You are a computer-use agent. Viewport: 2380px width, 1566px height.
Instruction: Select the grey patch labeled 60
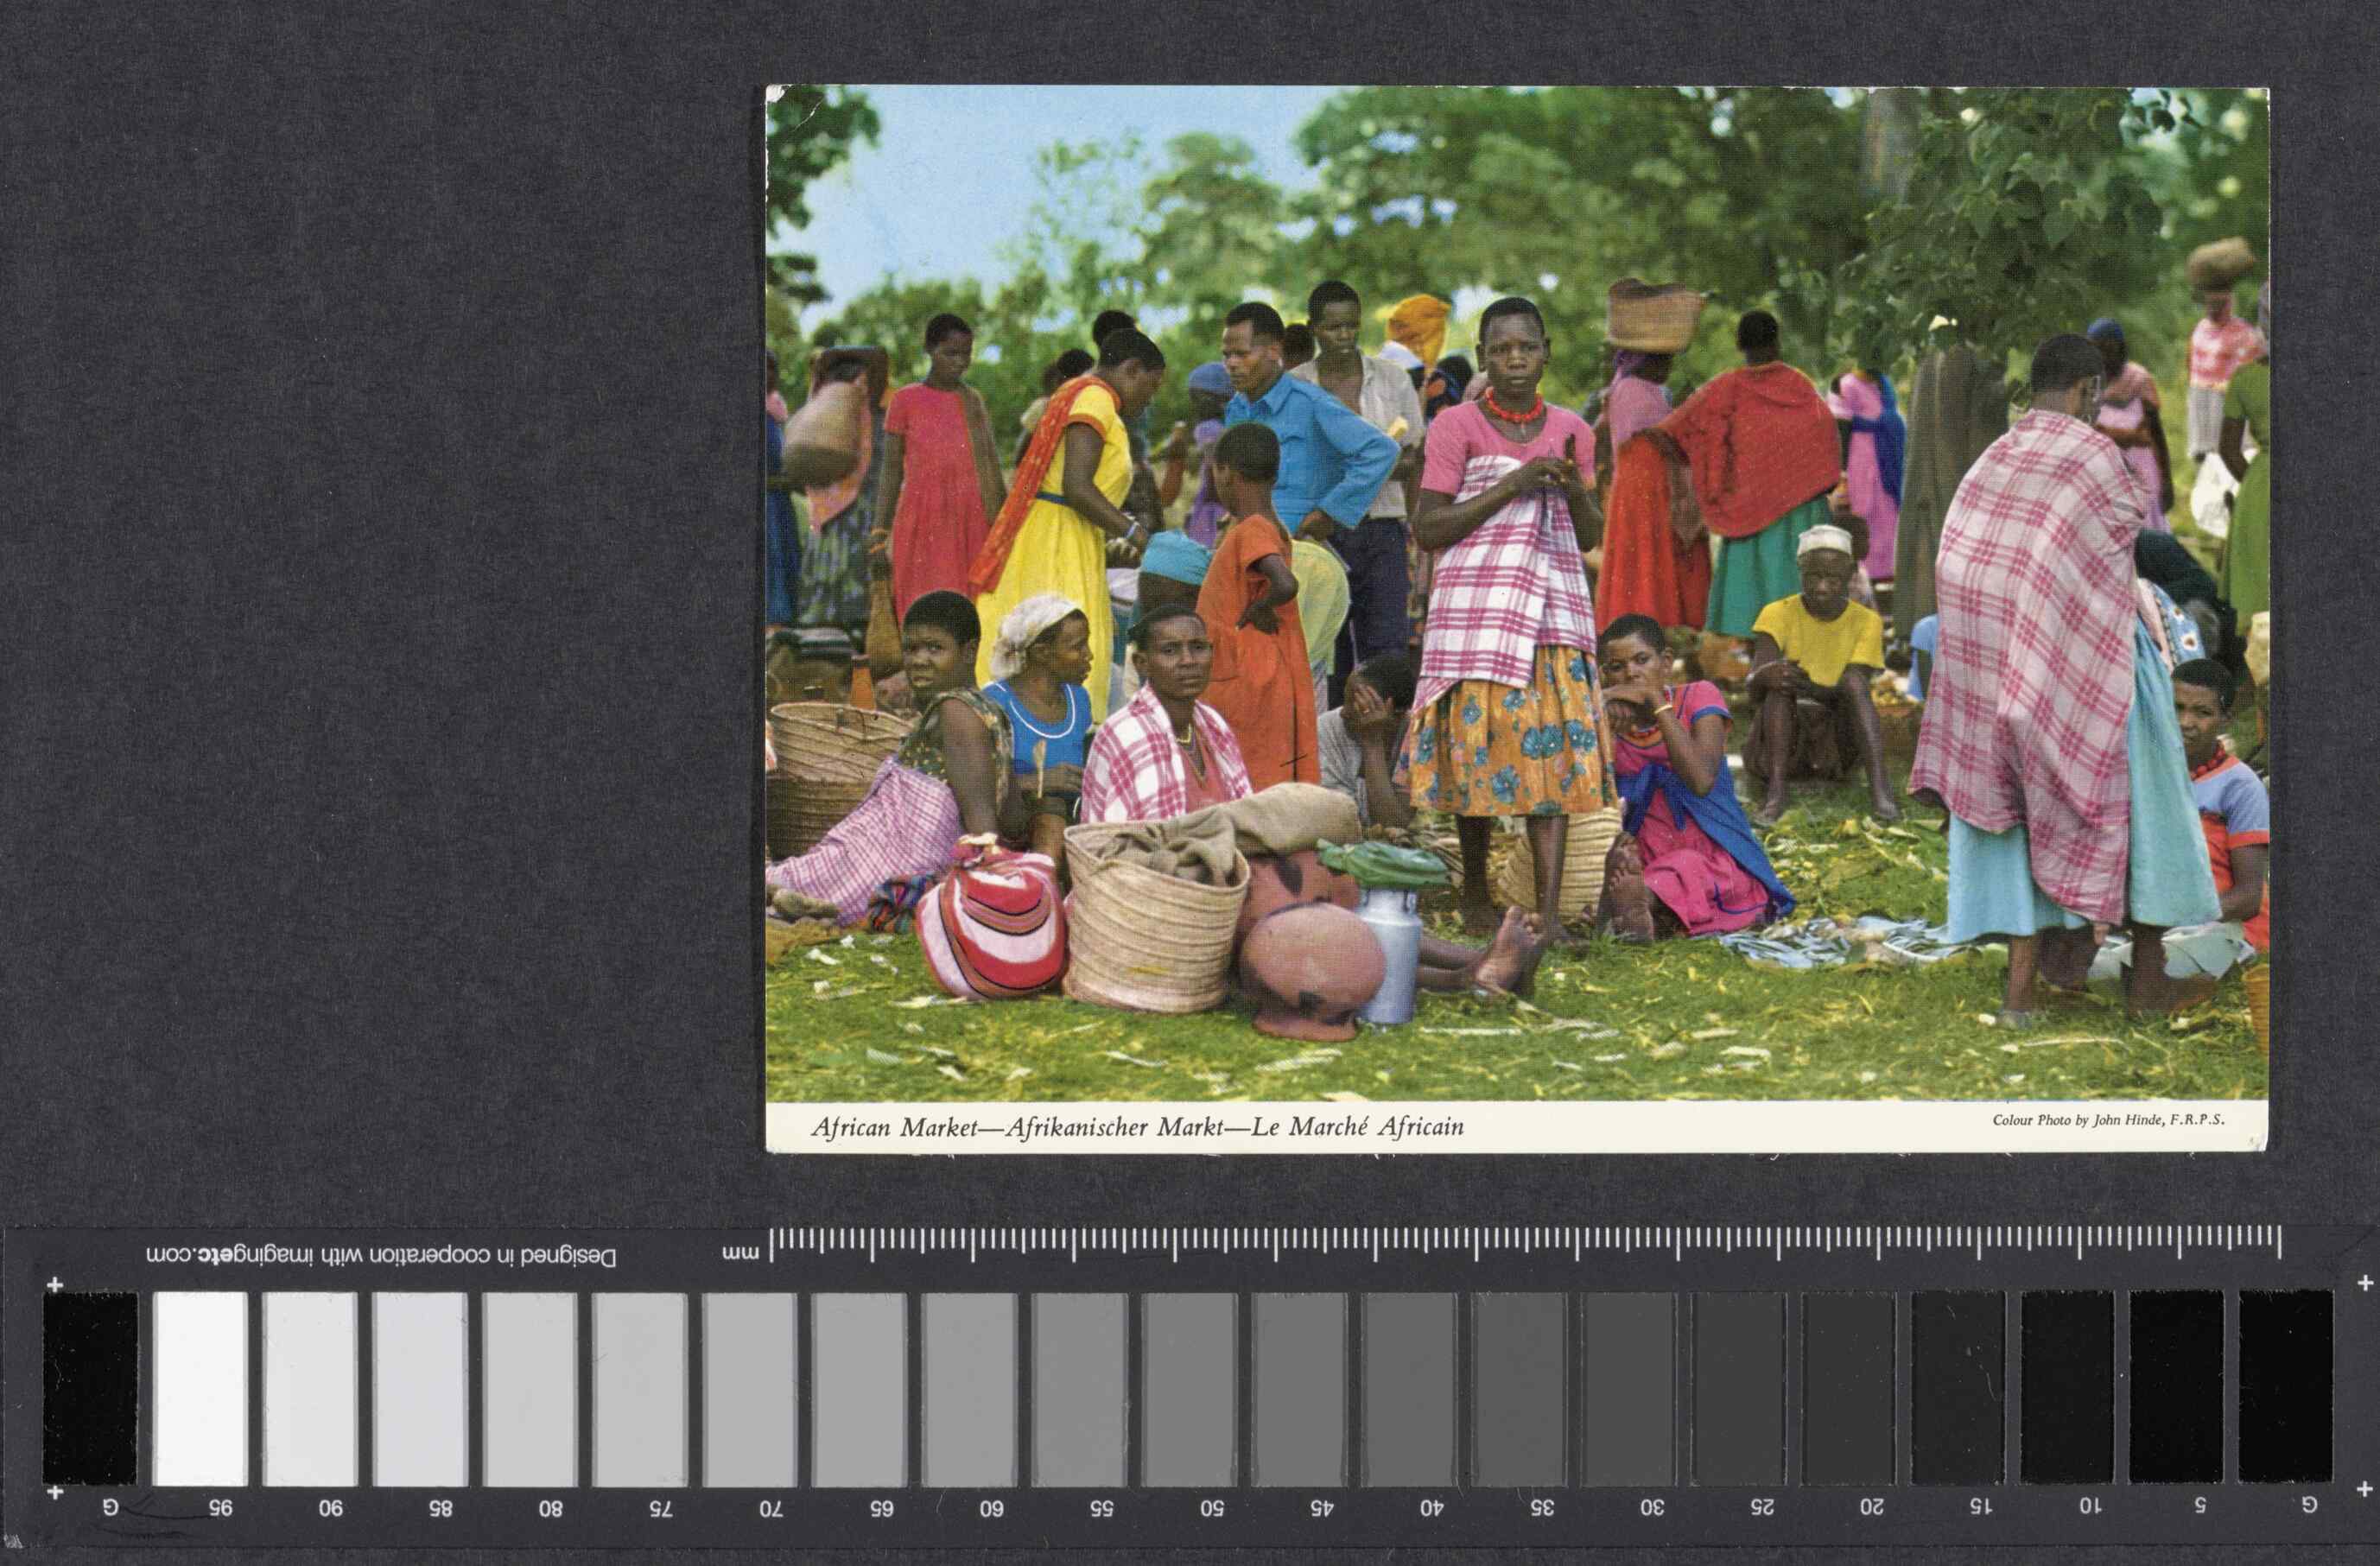point(970,1388)
